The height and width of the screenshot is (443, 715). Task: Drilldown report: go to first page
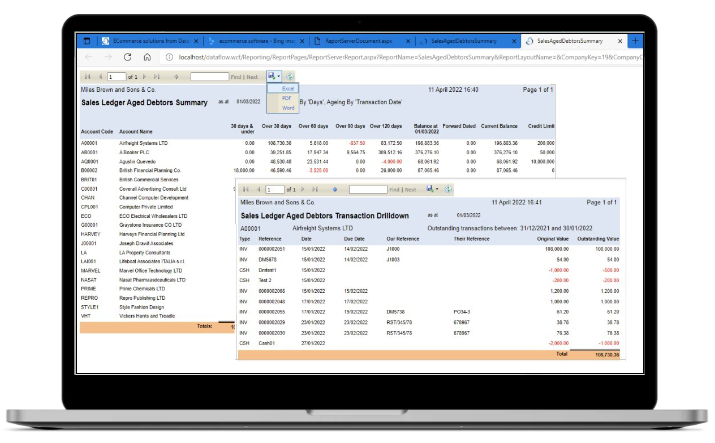[246, 189]
